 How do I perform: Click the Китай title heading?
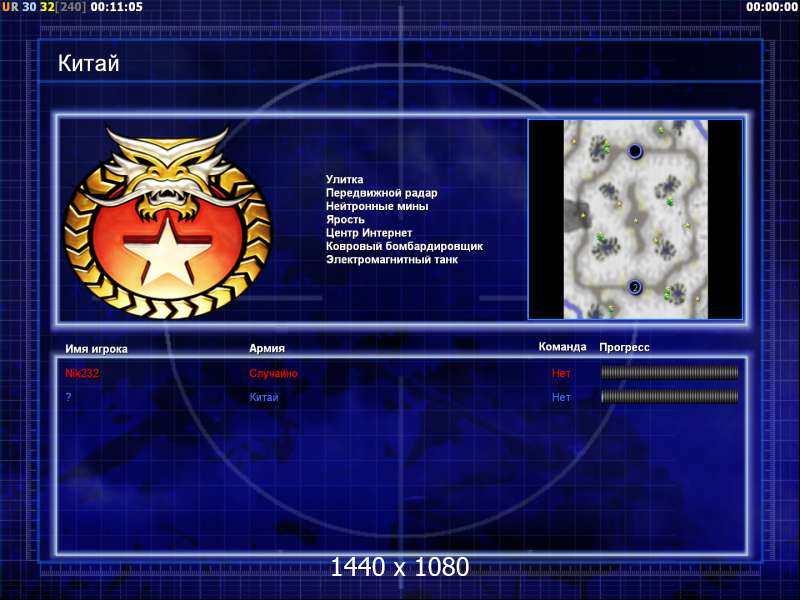click(x=89, y=63)
